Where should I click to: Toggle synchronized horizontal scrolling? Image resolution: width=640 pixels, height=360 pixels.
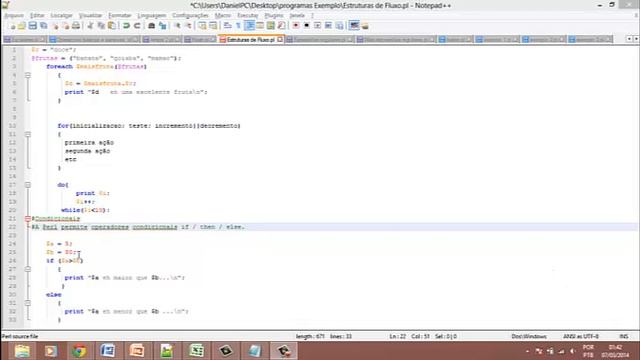pos(213,26)
